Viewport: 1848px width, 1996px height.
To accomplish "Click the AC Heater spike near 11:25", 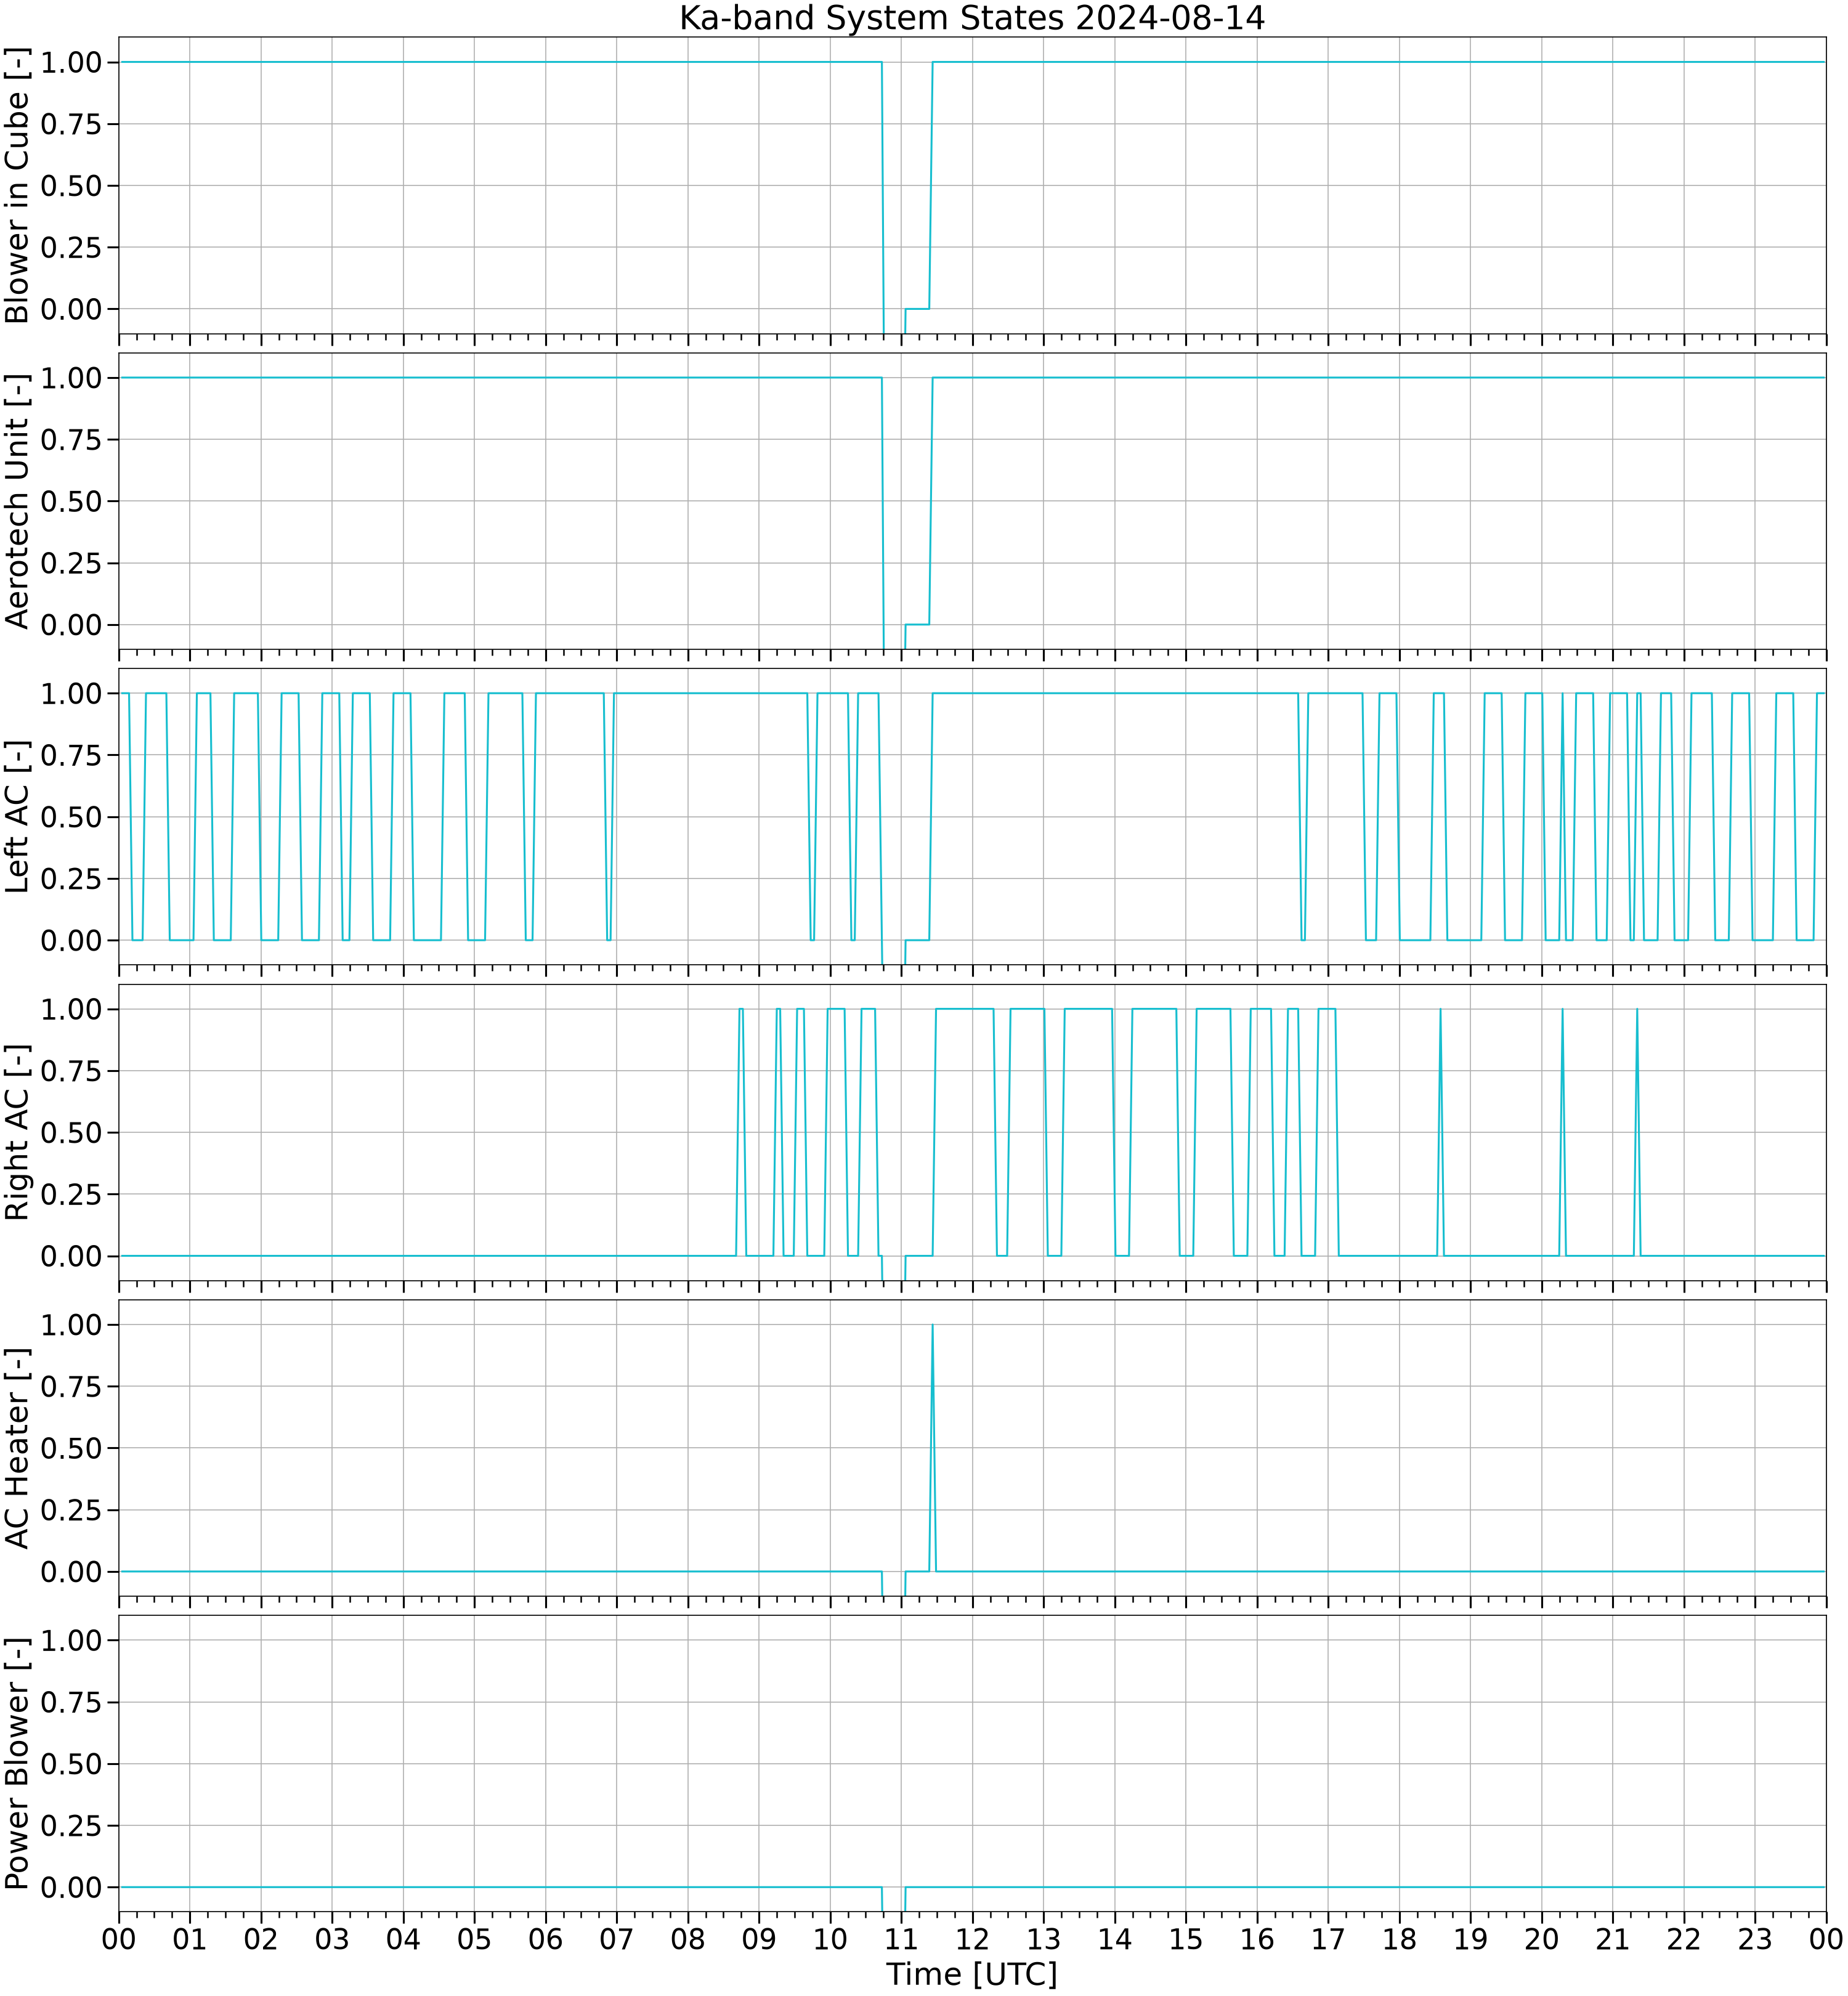I will (932, 1448).
